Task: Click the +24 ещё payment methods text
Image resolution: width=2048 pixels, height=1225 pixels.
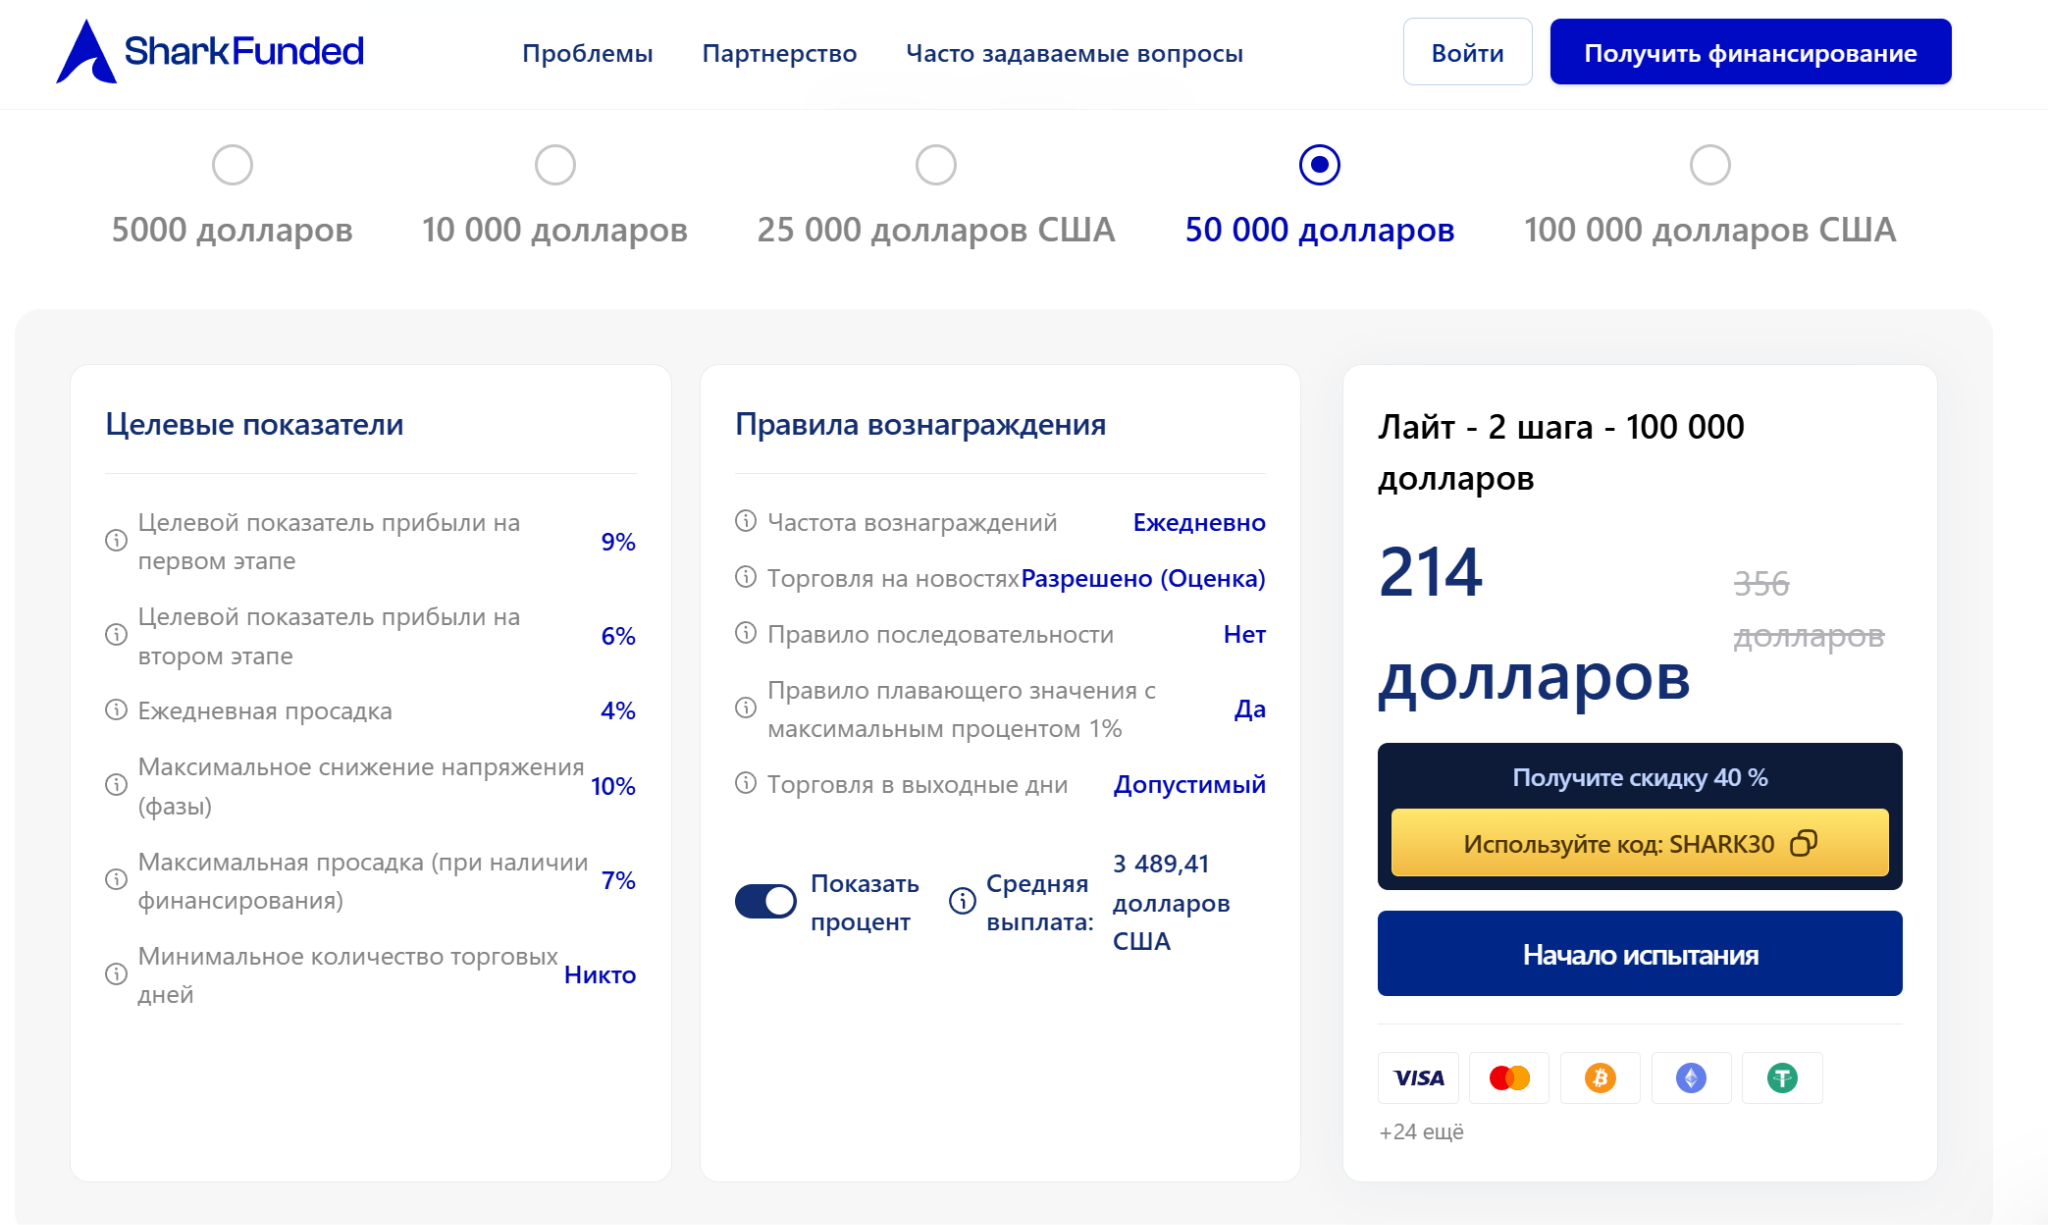Action: (x=1421, y=1132)
